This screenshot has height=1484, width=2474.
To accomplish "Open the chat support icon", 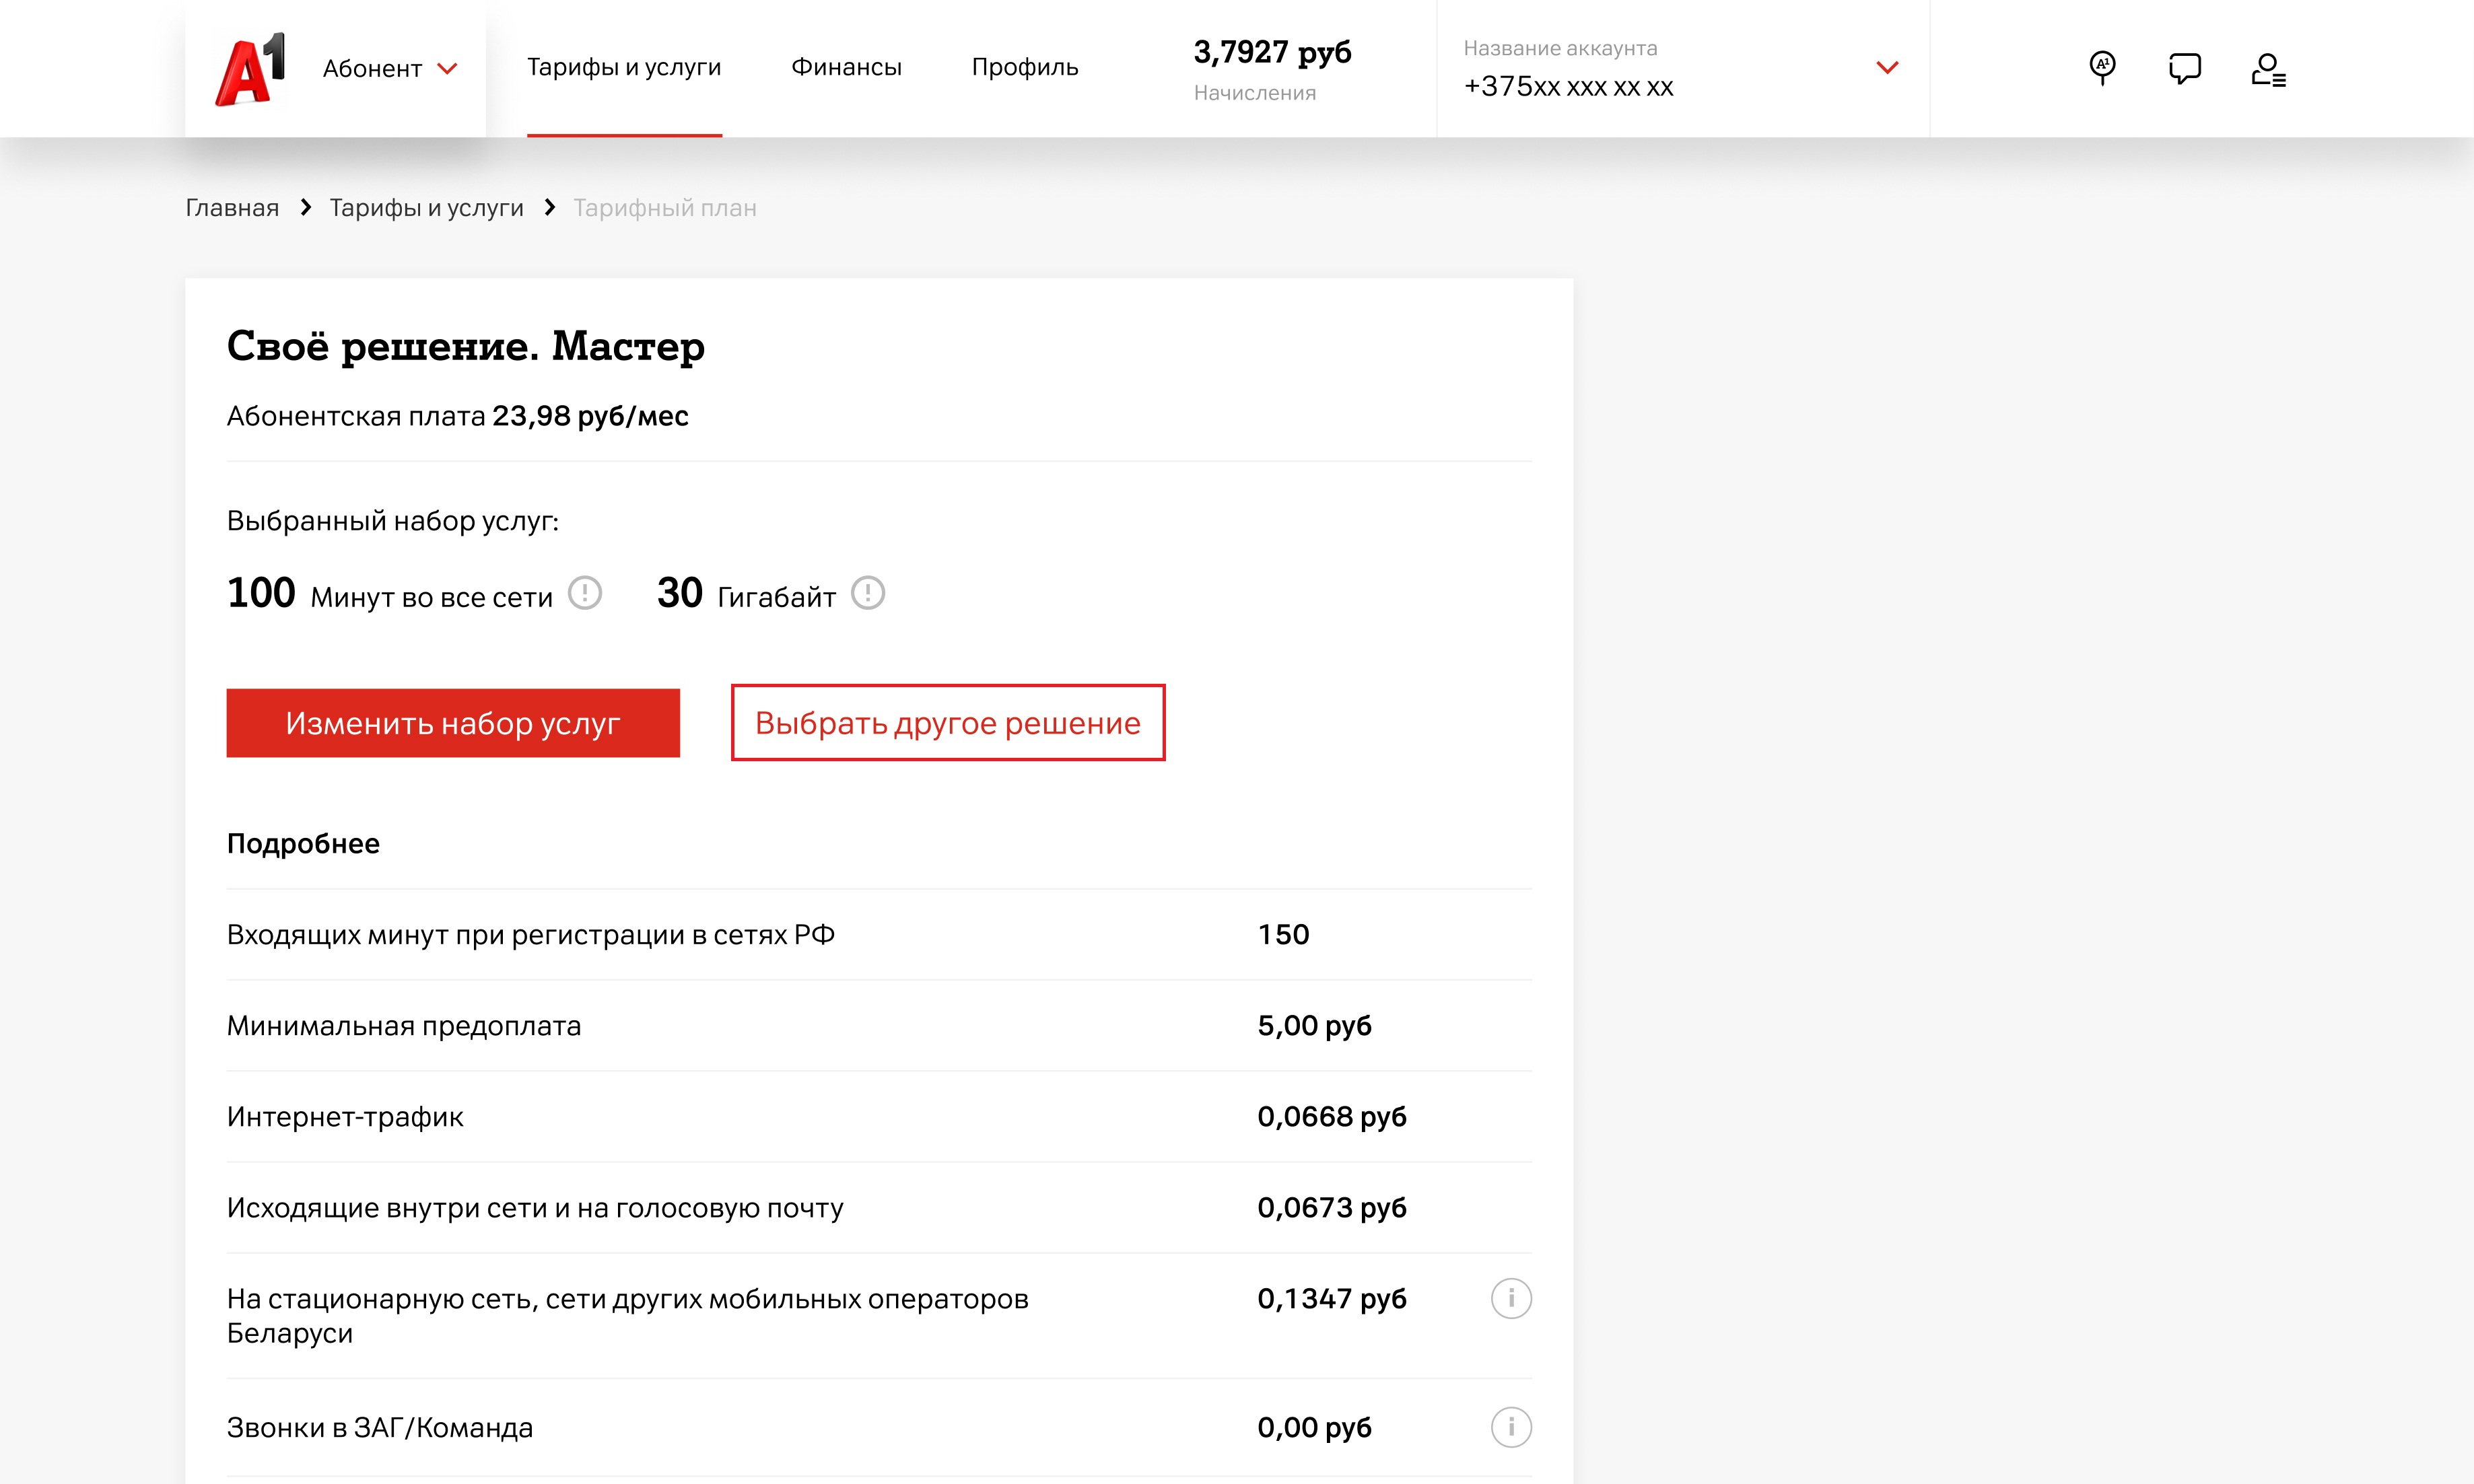I will pos(2184,68).
